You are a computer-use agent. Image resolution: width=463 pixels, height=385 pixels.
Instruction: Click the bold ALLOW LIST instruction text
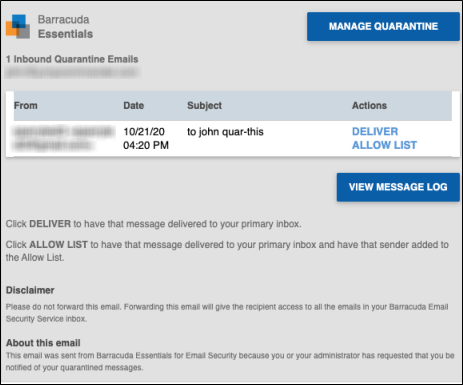tap(58, 245)
